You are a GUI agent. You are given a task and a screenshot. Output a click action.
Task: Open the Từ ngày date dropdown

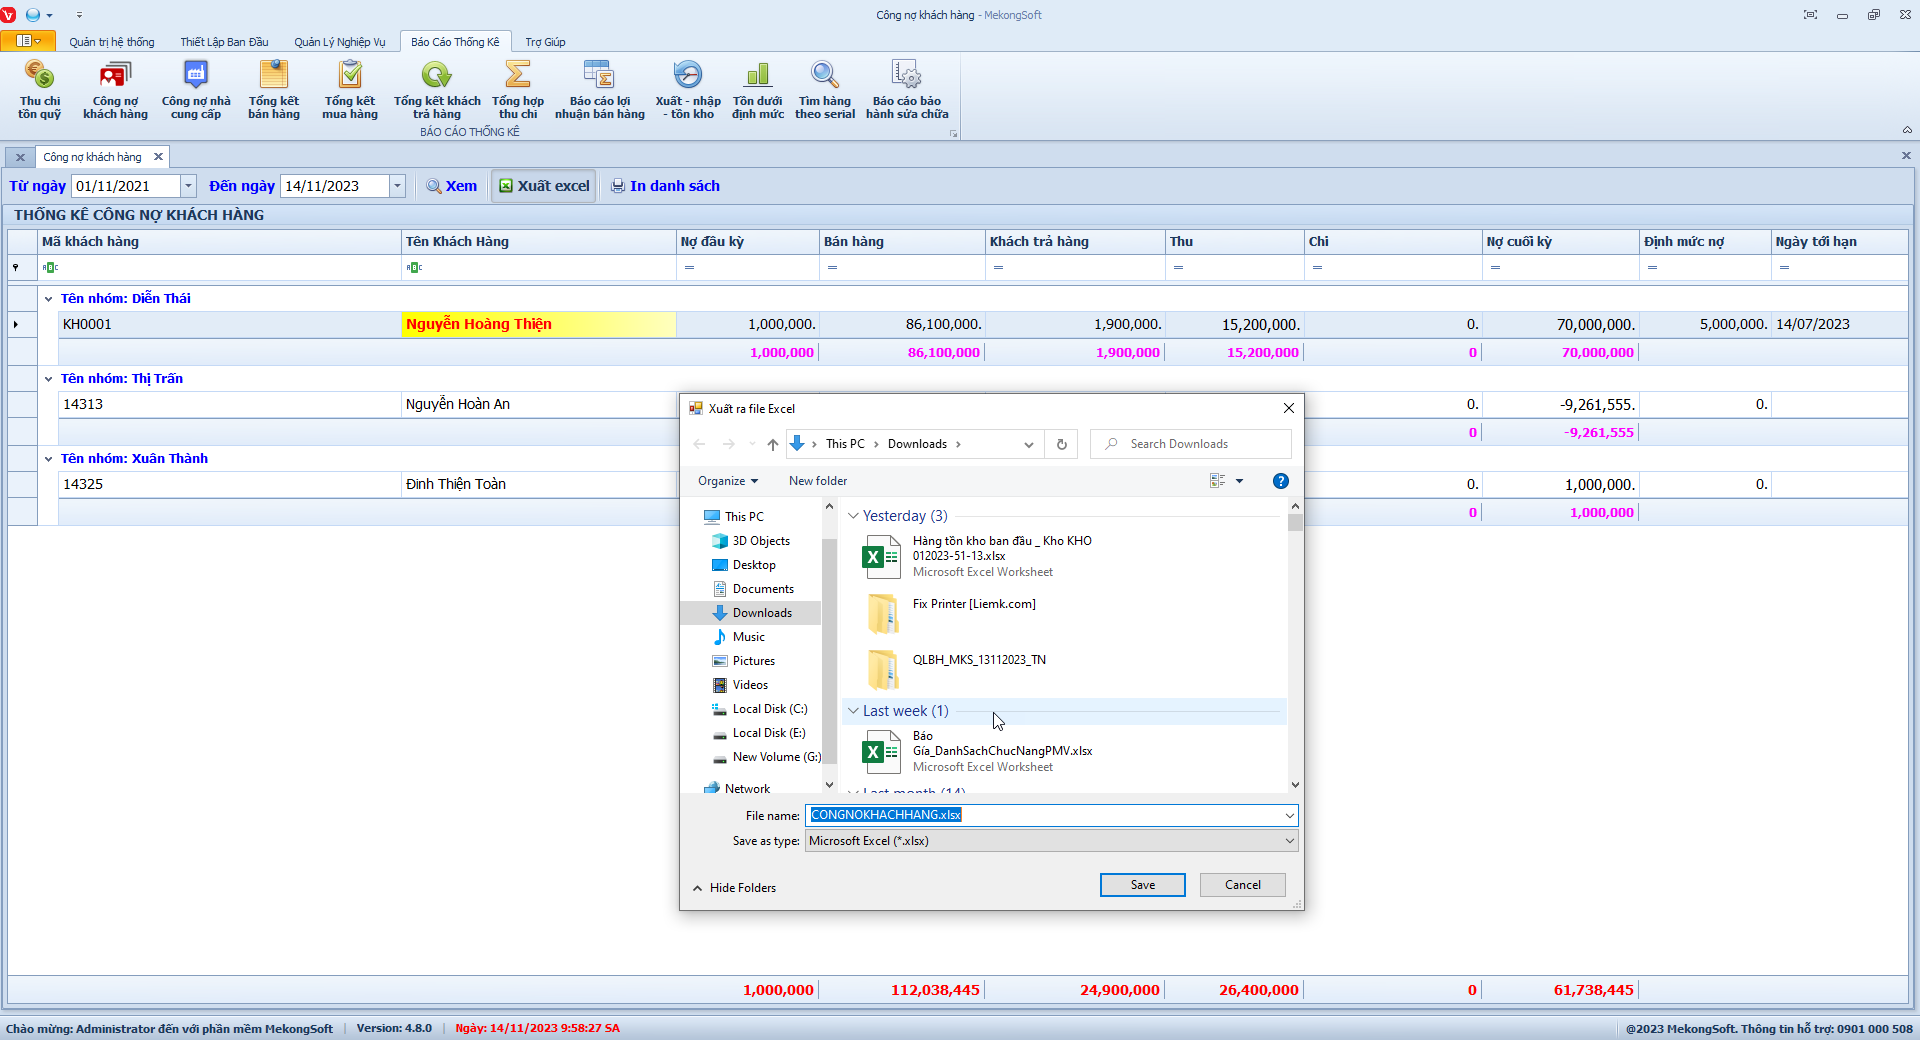(188, 186)
